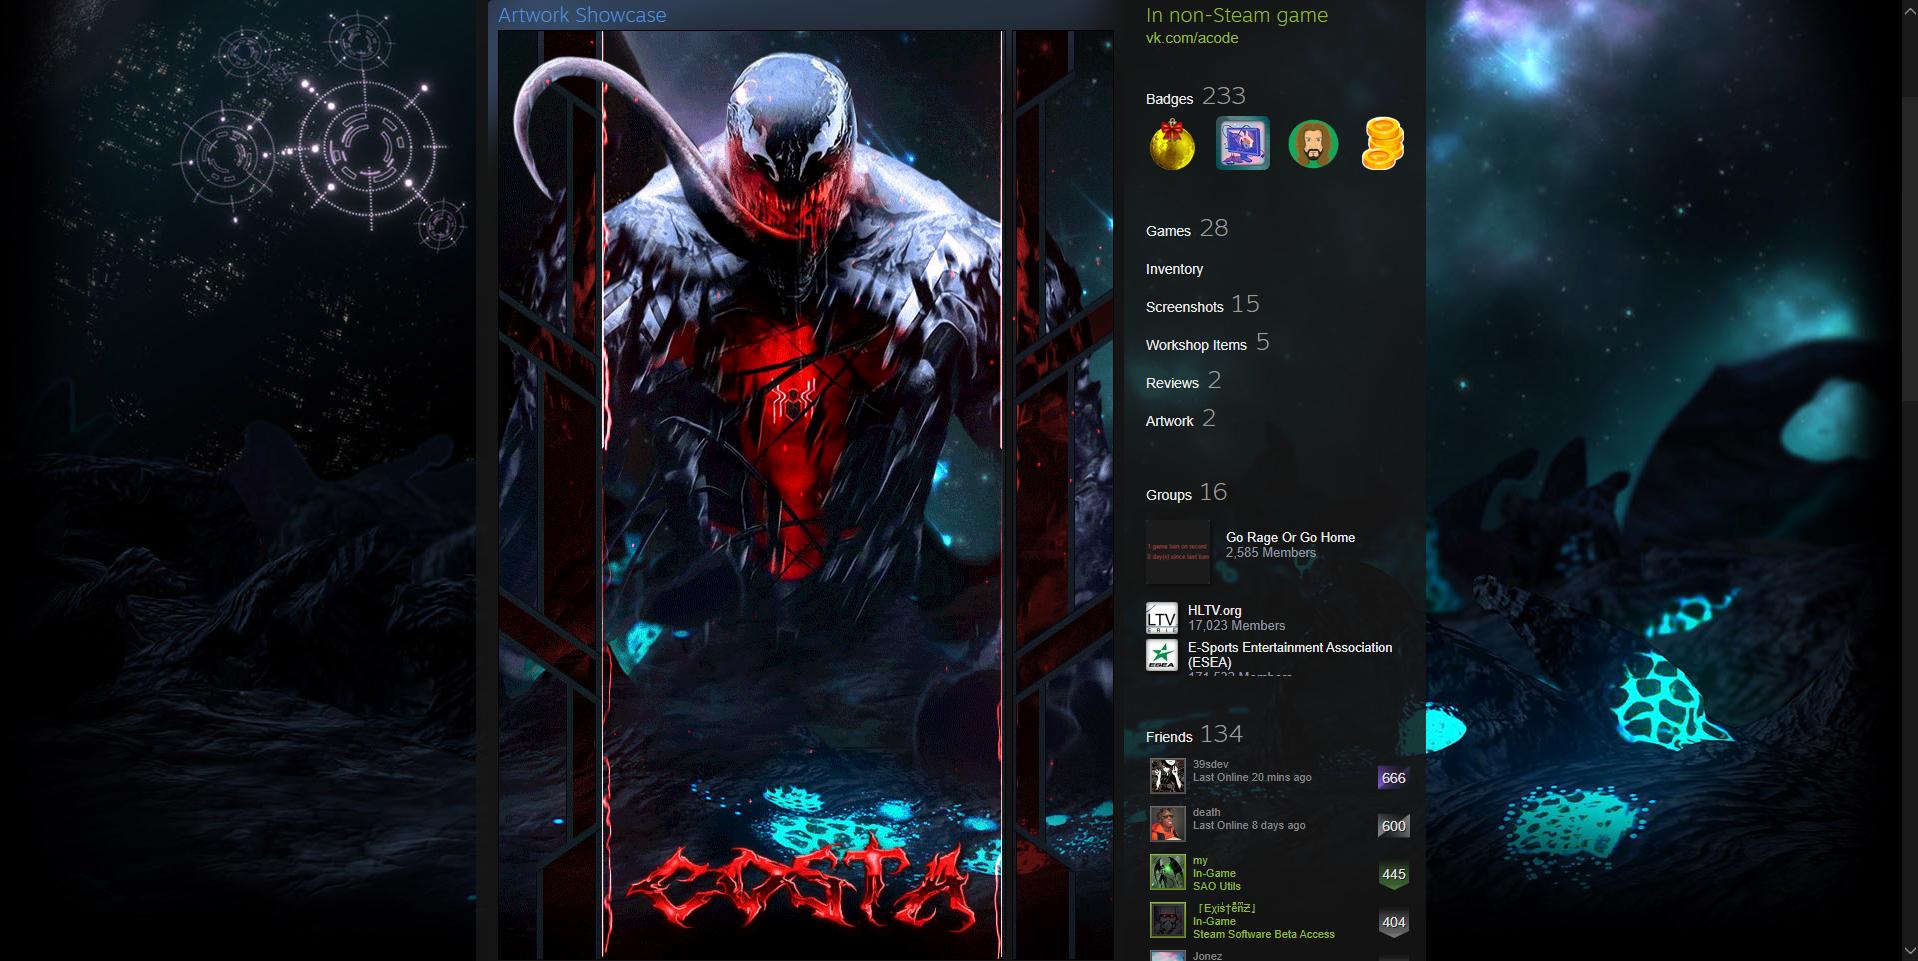1918x961 pixels.
Task: Open the main Venom COSTA artwork
Action: pyautogui.click(x=750, y=495)
